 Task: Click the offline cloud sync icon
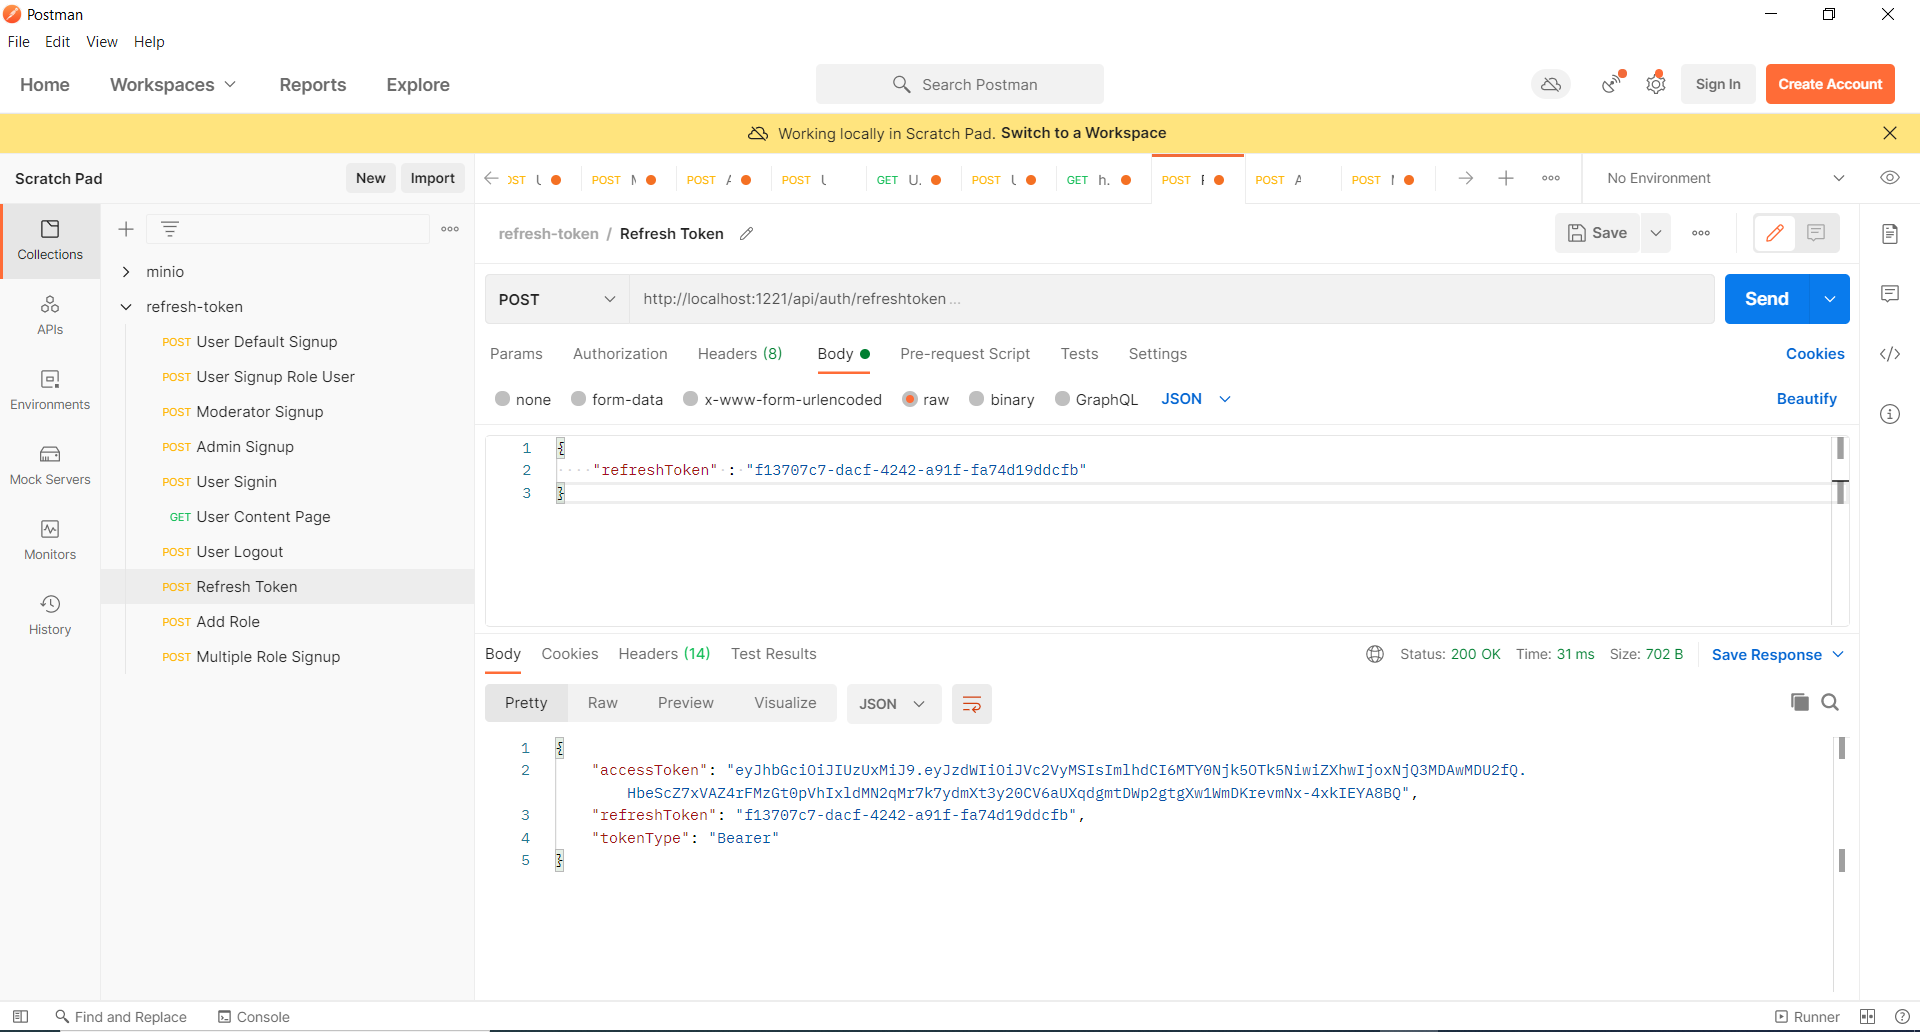[x=1551, y=84]
